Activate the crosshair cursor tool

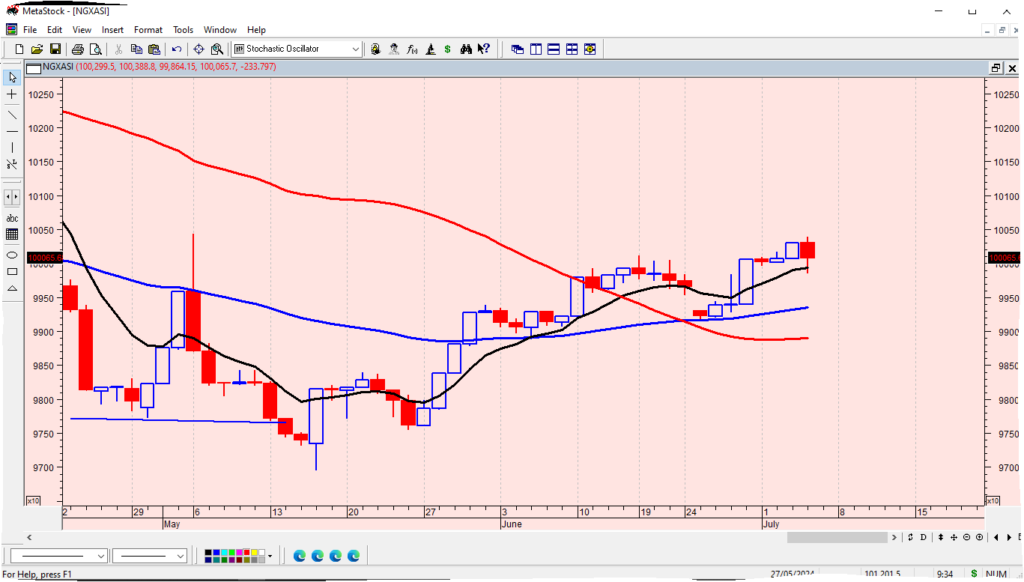[x=12, y=94]
